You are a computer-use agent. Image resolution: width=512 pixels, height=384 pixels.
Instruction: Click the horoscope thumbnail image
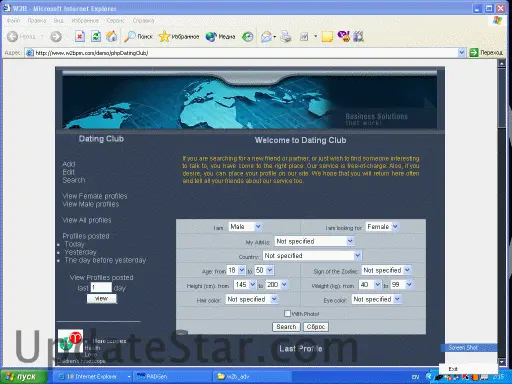[70, 341]
